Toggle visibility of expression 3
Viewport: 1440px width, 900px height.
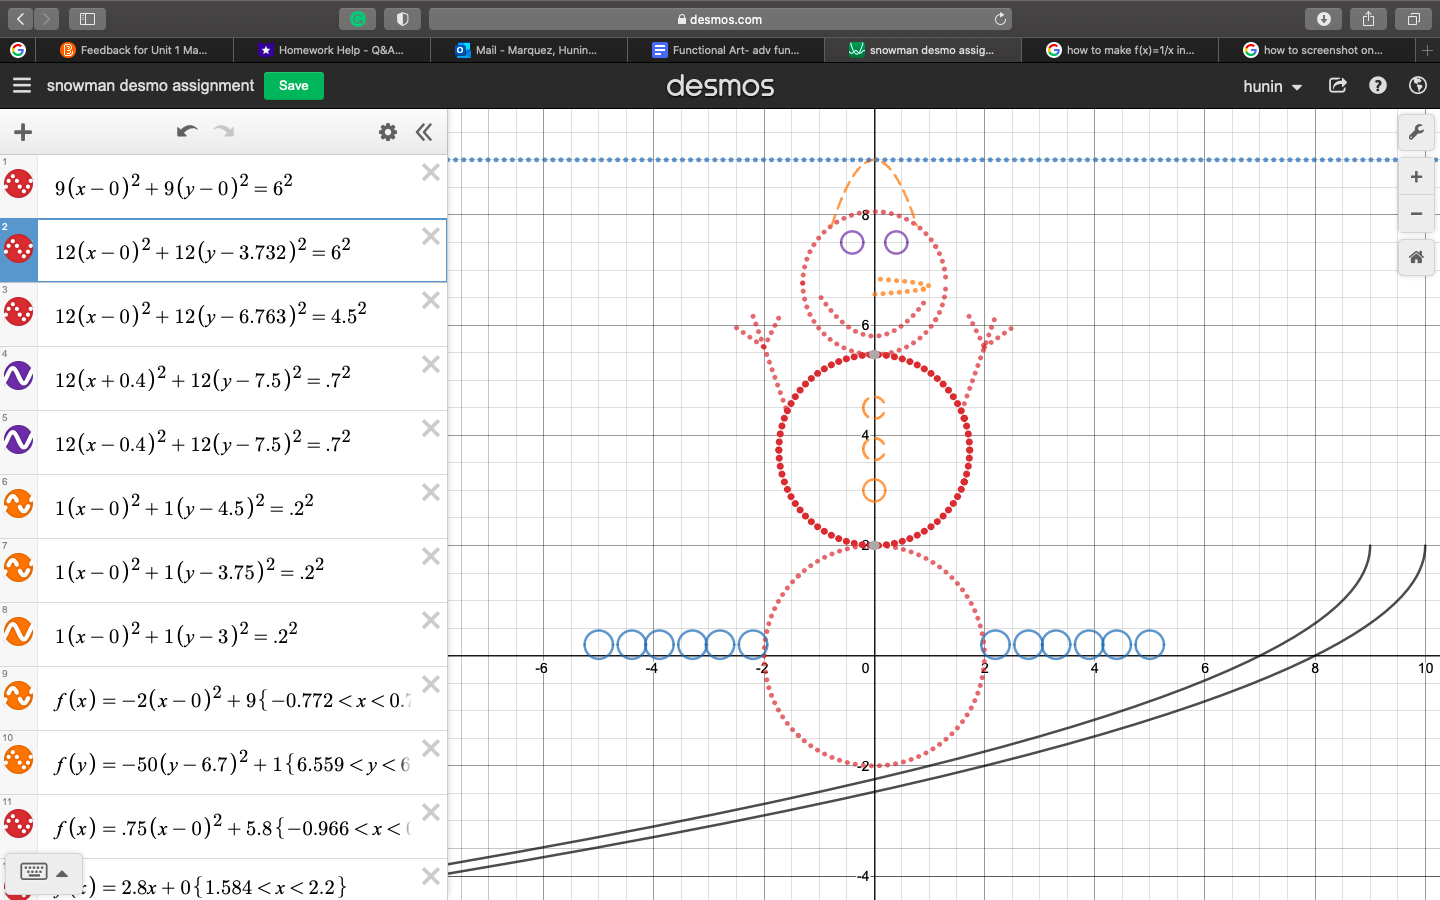click(19, 312)
